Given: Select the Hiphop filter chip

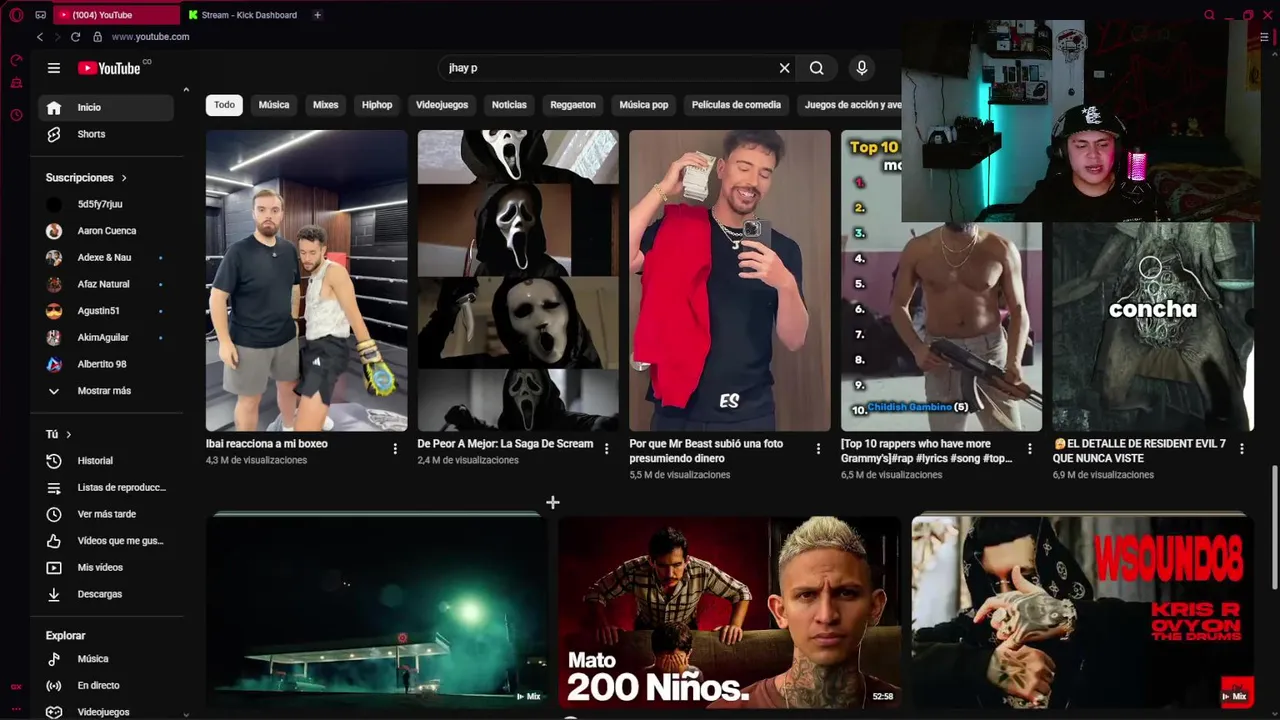Looking at the screenshot, I should click(x=377, y=105).
